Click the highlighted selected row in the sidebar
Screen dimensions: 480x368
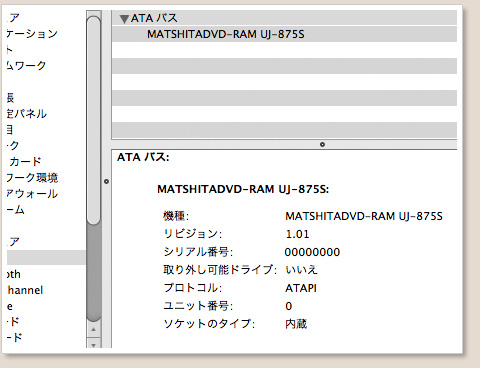click(46, 258)
